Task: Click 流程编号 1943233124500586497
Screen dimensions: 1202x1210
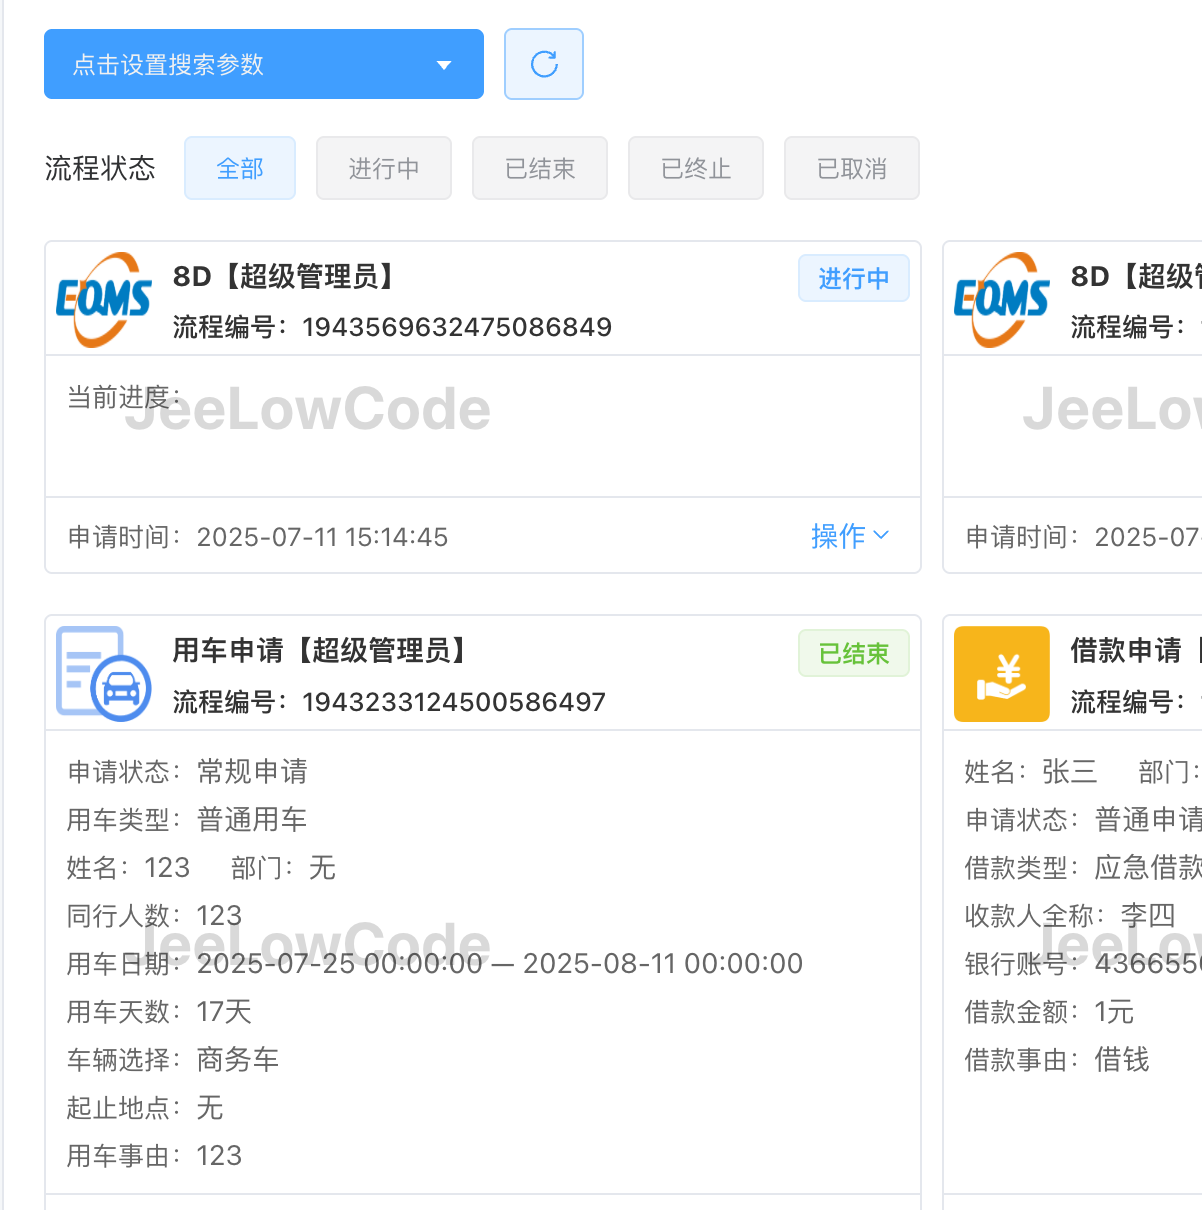Action: click(389, 702)
